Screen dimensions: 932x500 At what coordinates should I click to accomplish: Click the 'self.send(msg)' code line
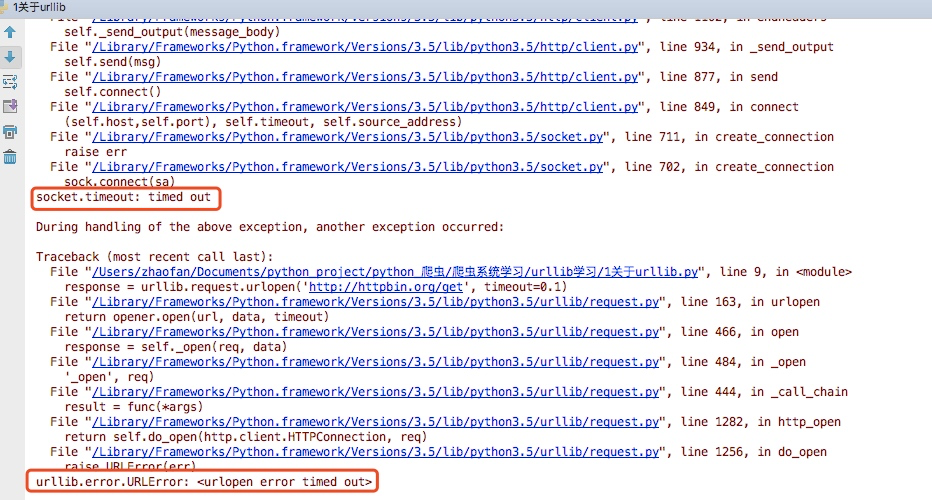pos(112,62)
